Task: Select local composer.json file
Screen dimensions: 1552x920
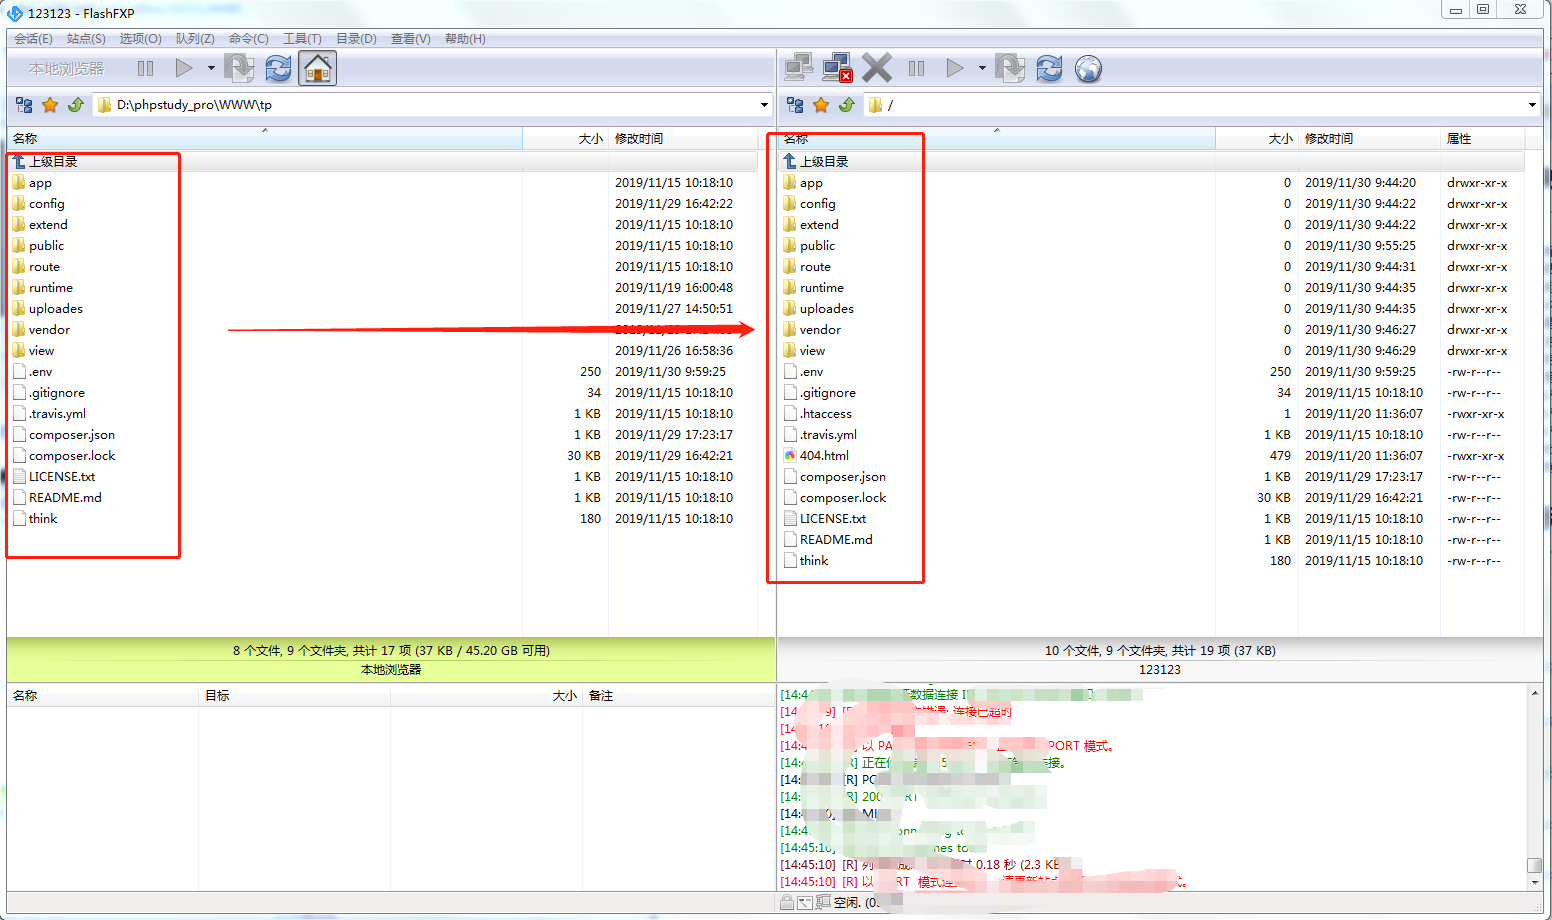Action: [71, 435]
